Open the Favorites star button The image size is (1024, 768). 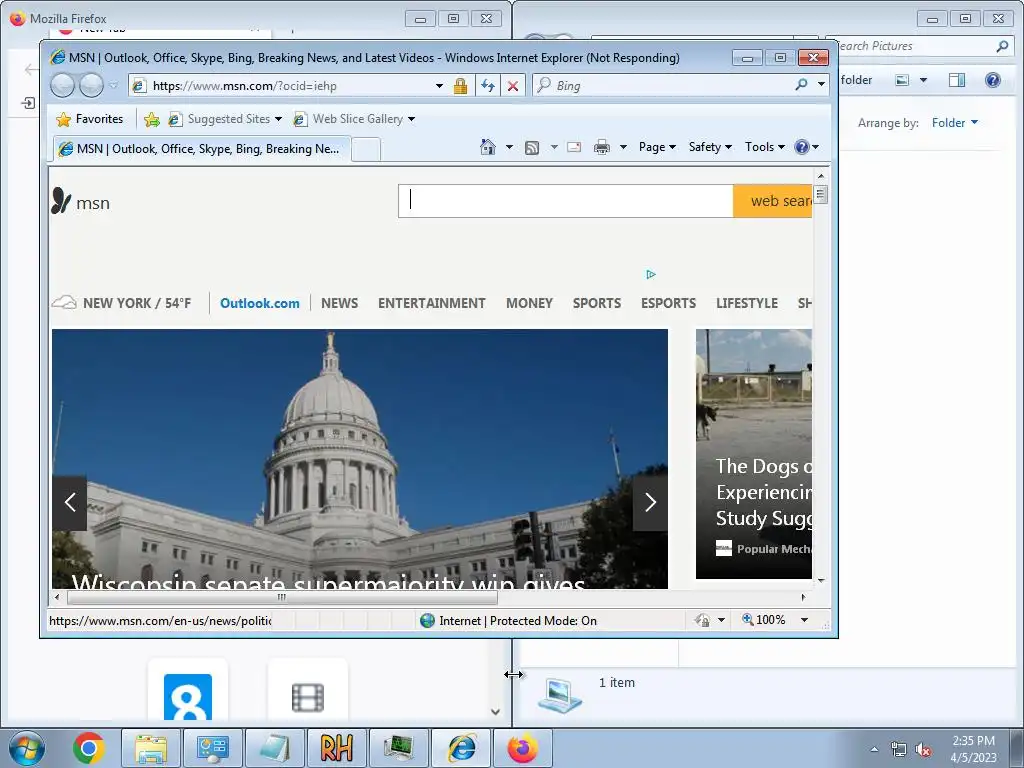89,119
